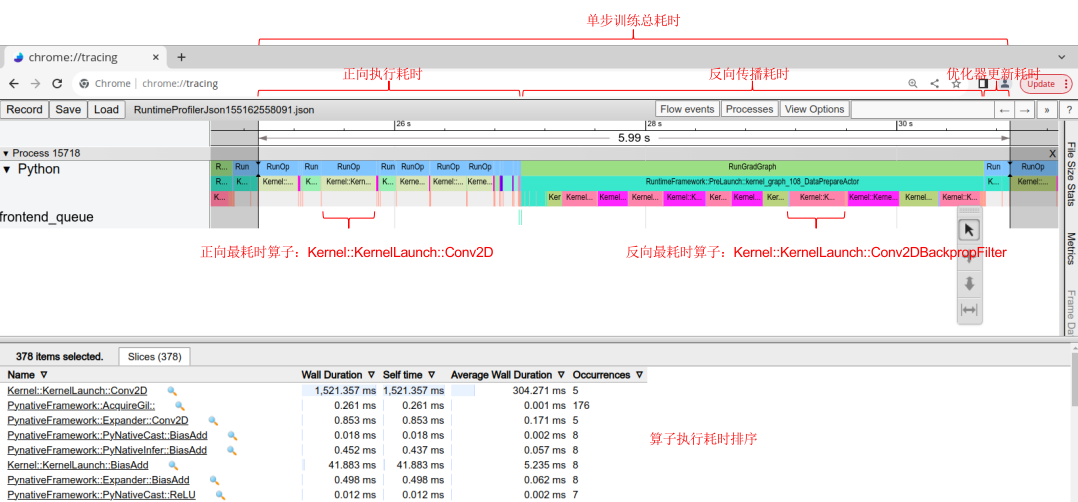Screen dimensions: 1078x502
Task: Close the Process 15718 track with X
Action: coord(1052,154)
